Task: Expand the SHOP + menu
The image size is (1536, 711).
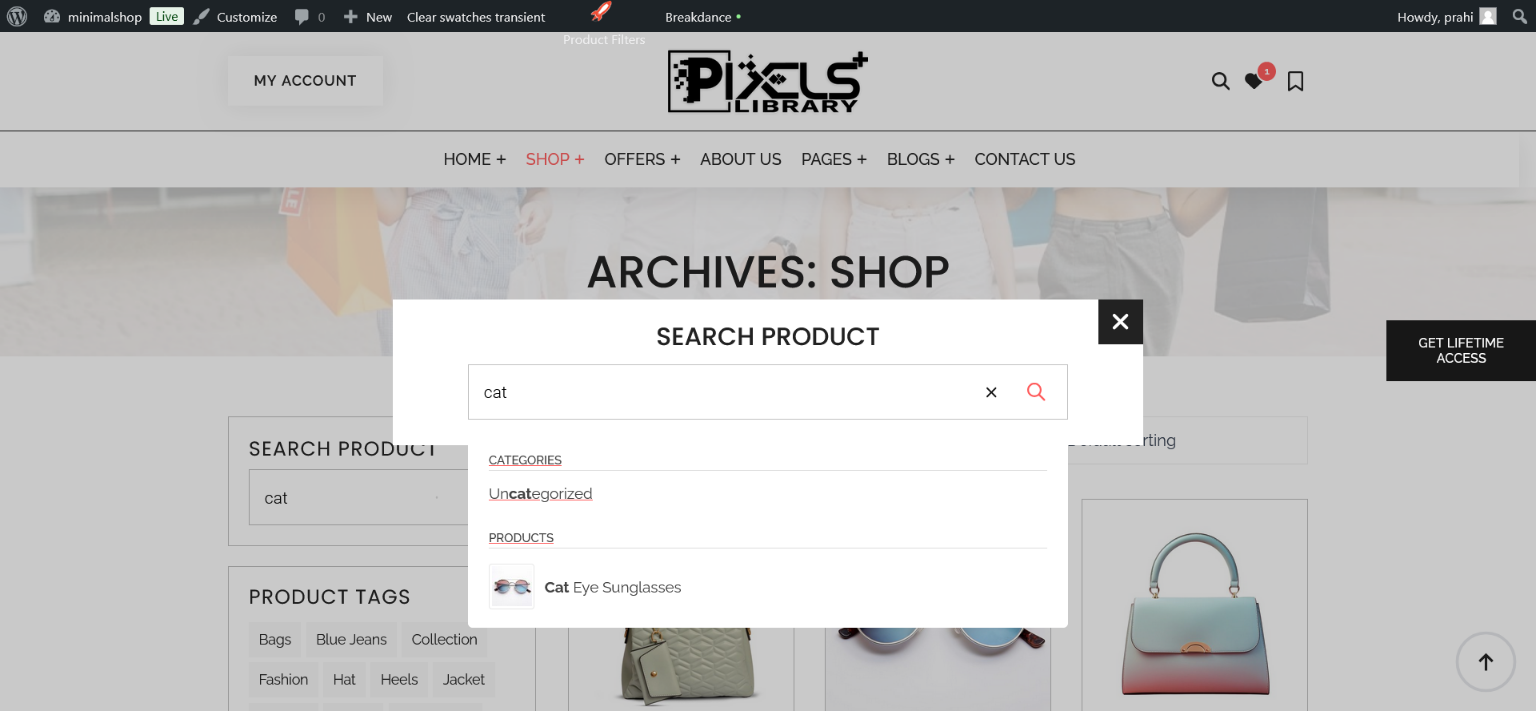Action: click(555, 159)
